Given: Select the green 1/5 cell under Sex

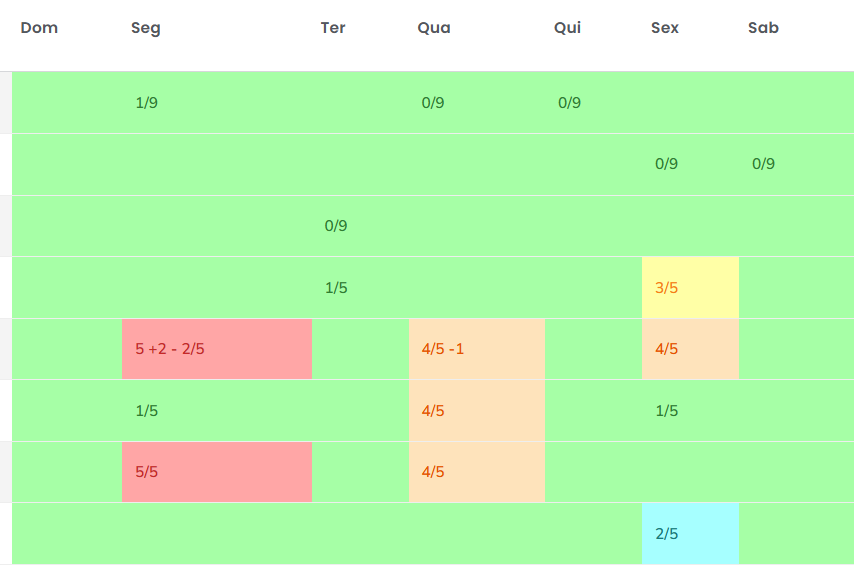Looking at the screenshot, I should tap(667, 411).
